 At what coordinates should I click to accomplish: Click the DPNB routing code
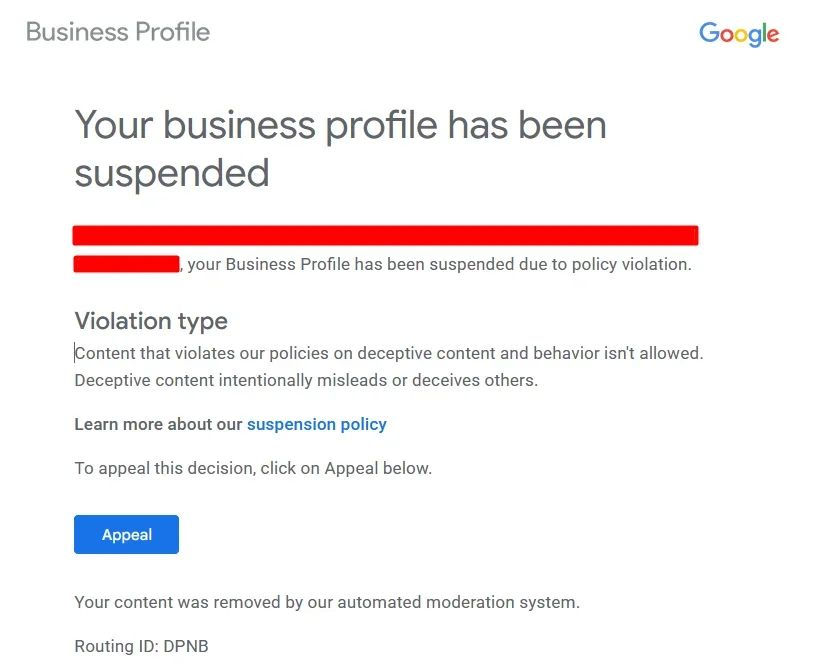pos(186,646)
